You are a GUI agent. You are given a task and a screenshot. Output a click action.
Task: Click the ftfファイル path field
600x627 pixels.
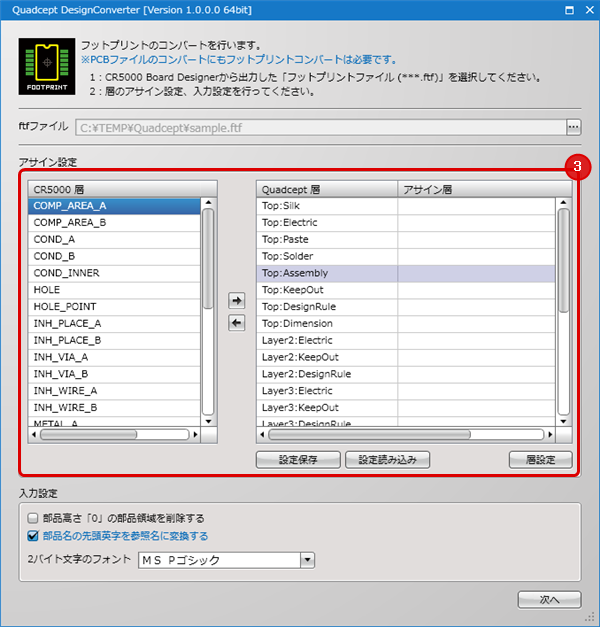coord(321,128)
